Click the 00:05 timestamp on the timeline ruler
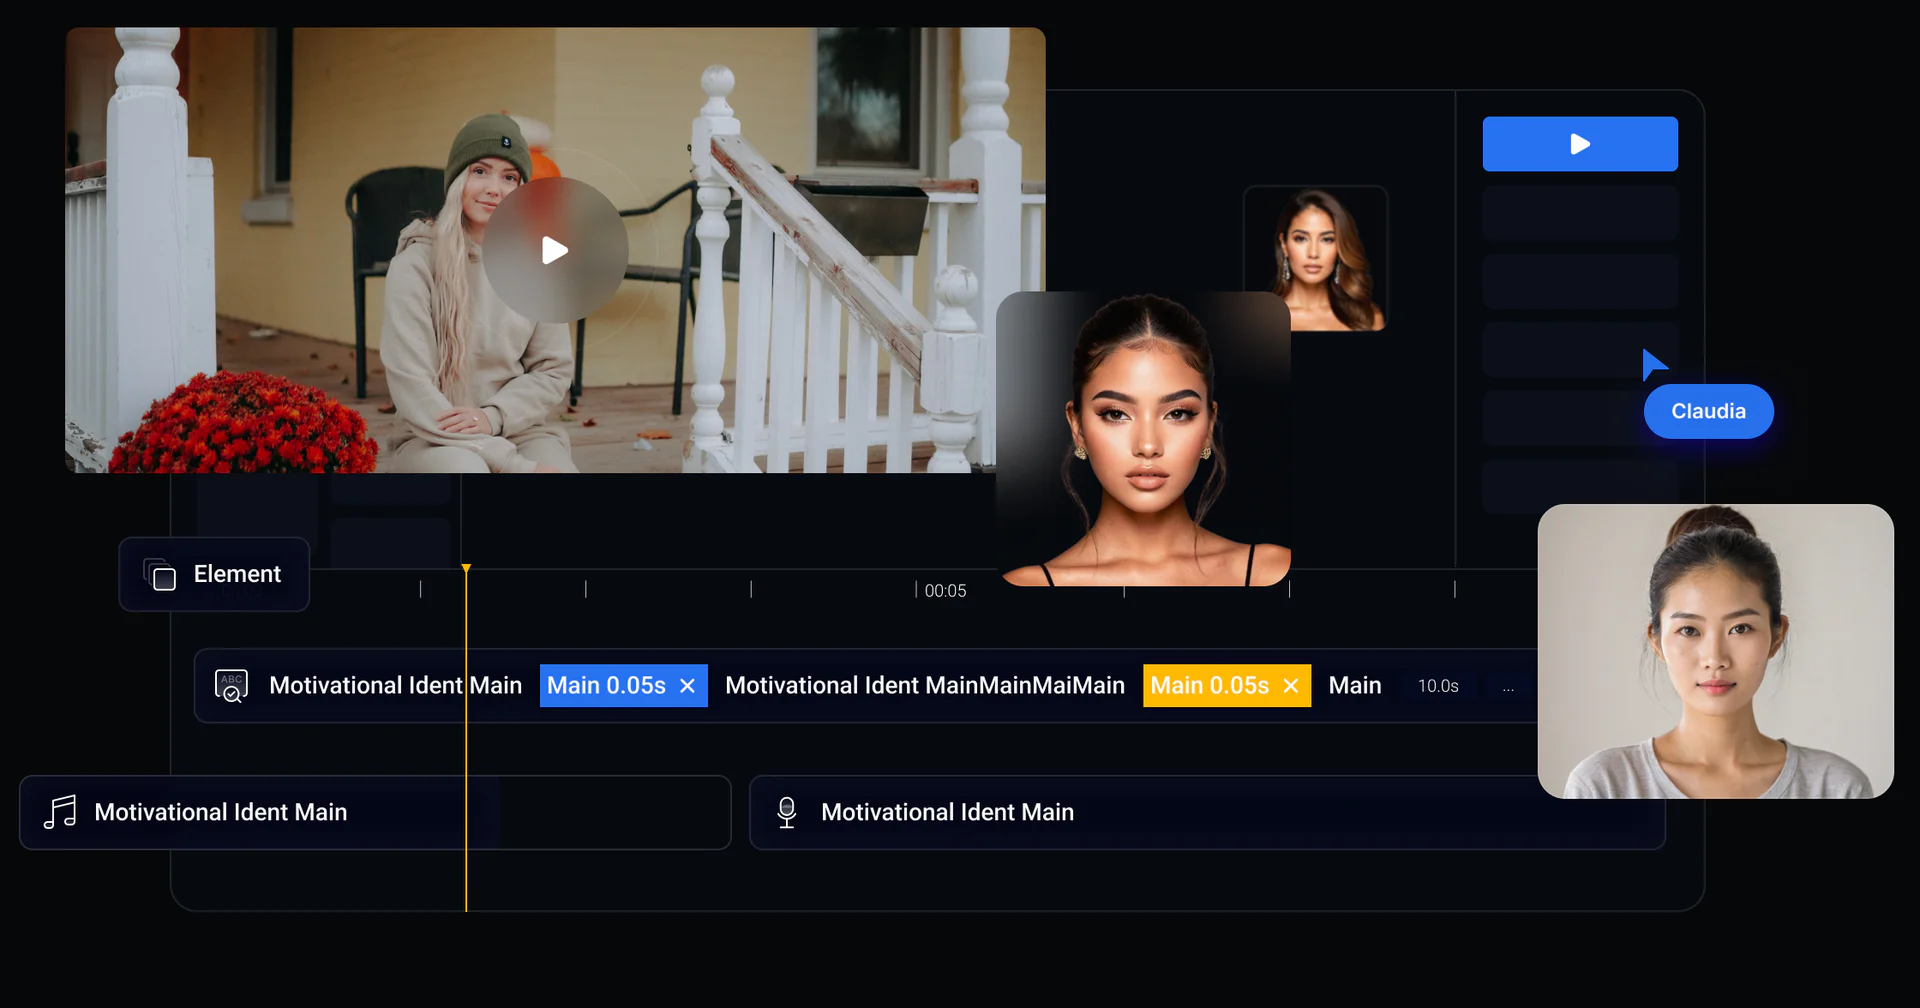This screenshot has height=1008, width=1920. click(944, 590)
